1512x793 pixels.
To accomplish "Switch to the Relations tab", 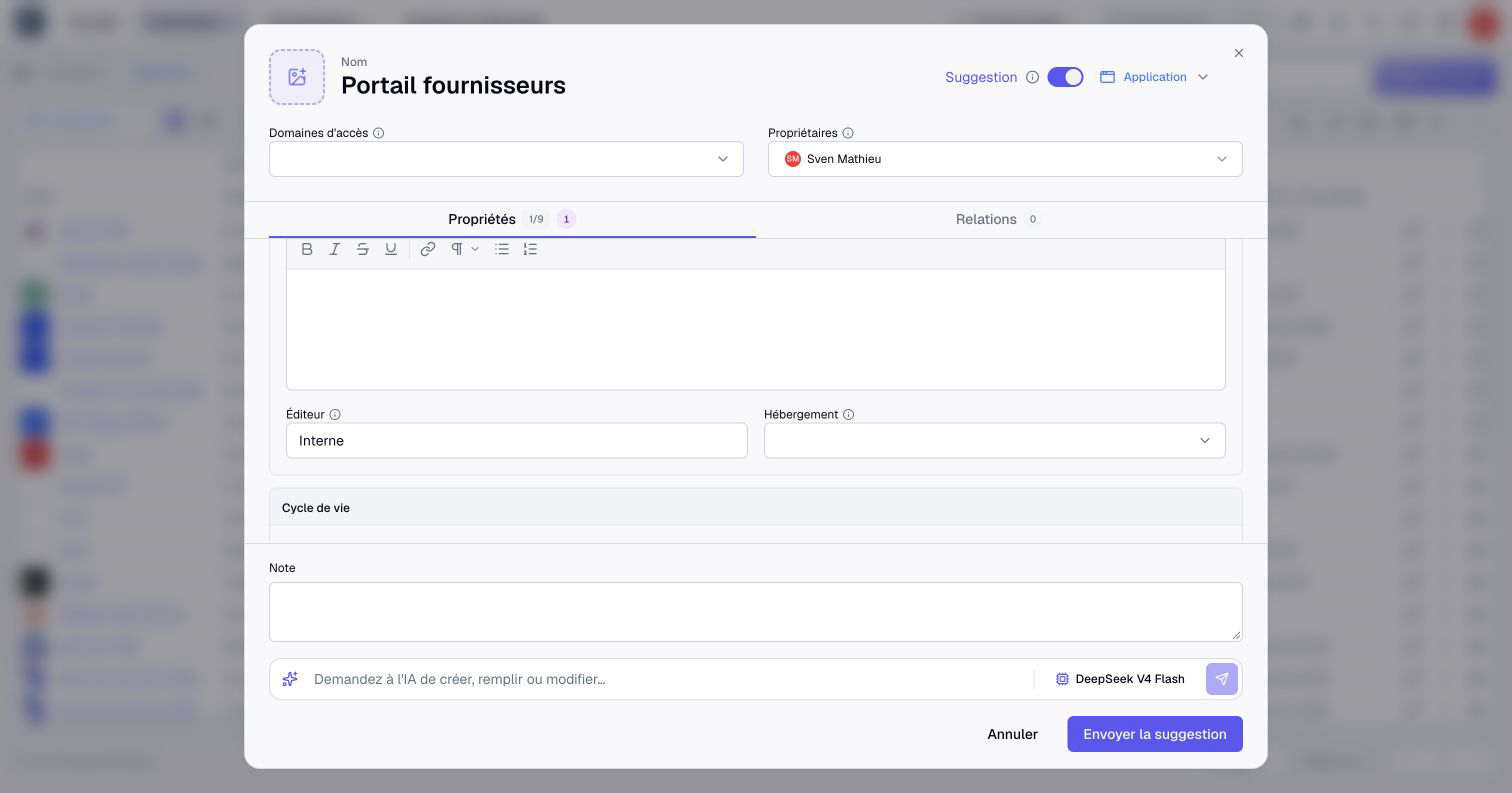I will click(998, 219).
